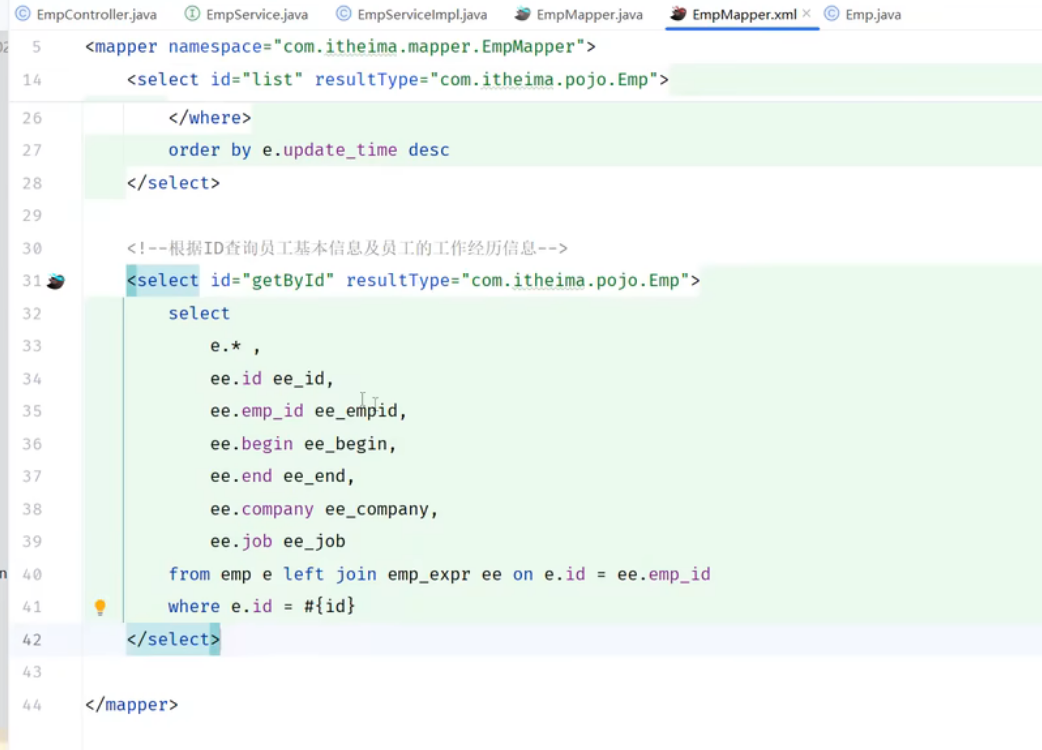The image size is (1042, 750).
Task: Click line number 14 in the sticky header
Action: (32, 80)
